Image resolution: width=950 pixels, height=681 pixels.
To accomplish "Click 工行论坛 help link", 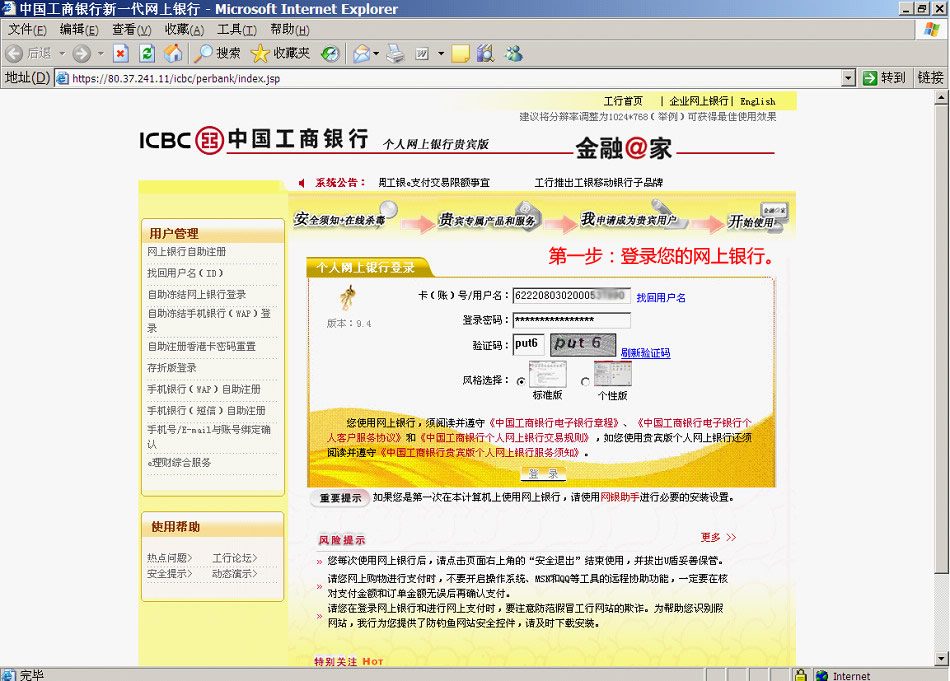I will point(234,557).
